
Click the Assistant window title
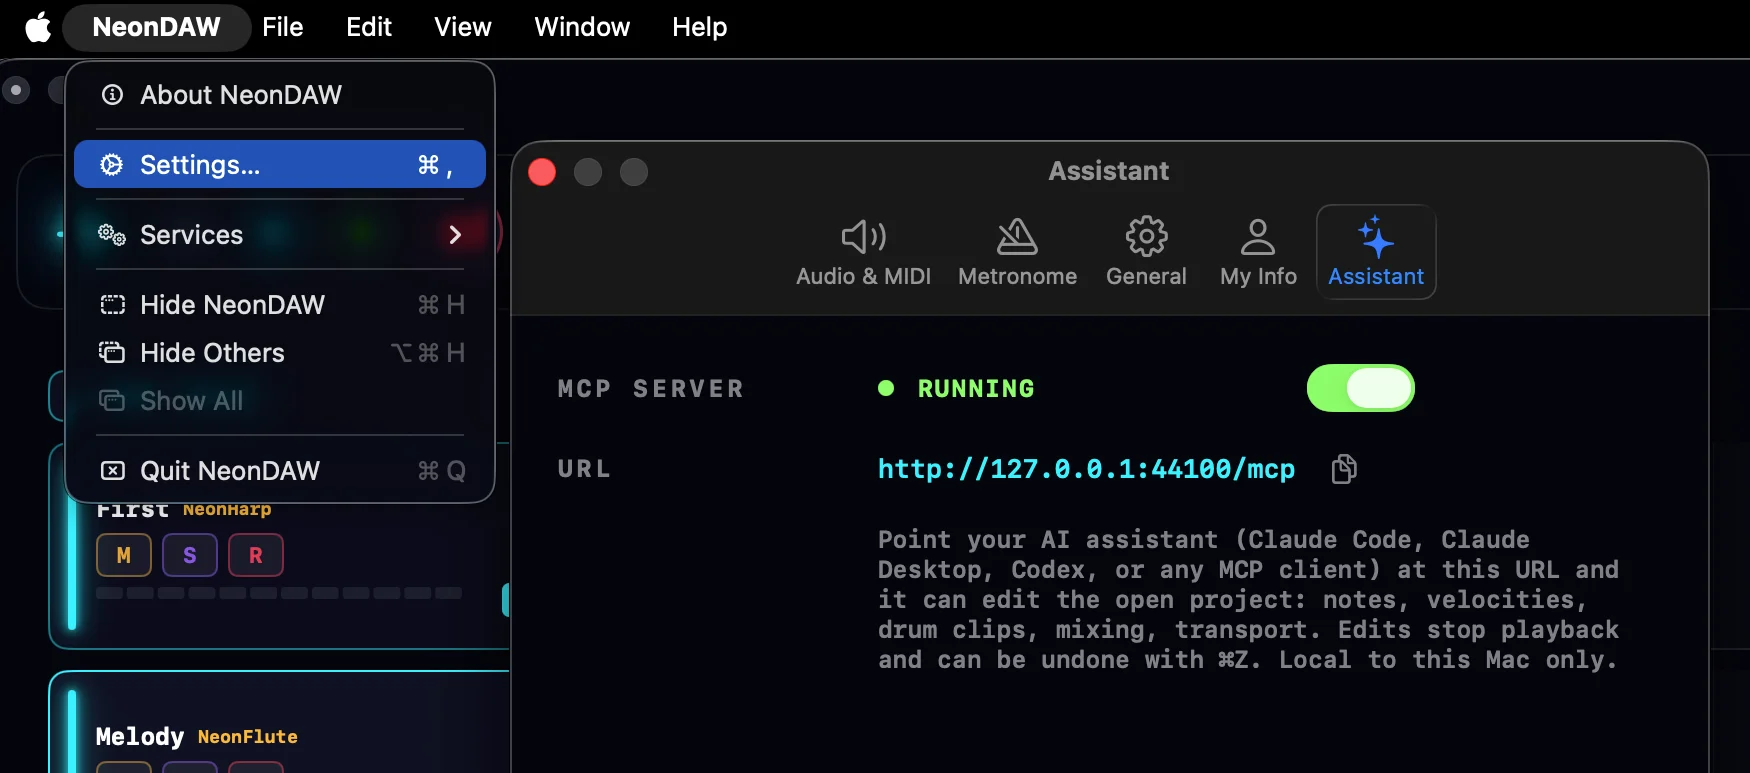coord(1108,171)
